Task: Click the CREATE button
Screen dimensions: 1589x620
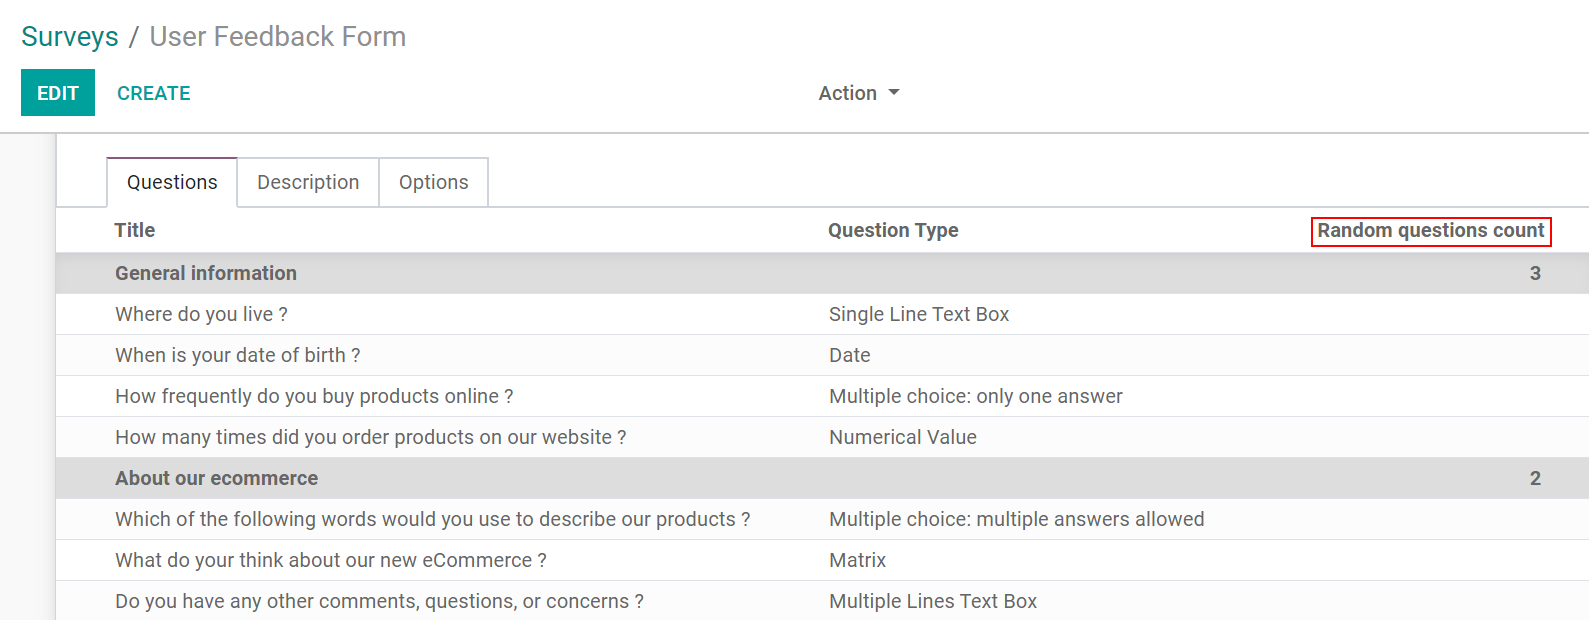Action: pos(154,93)
